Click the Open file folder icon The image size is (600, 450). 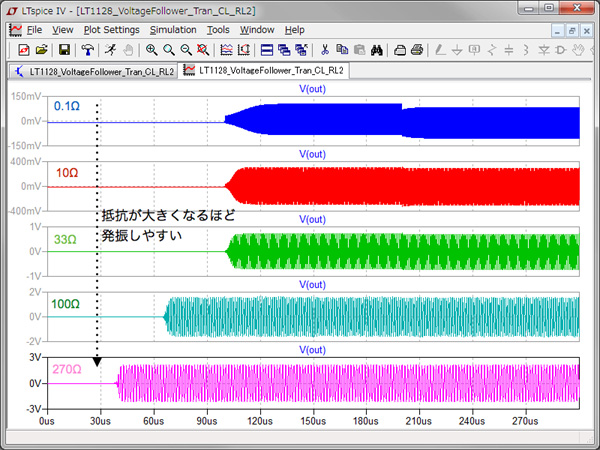coord(42,49)
